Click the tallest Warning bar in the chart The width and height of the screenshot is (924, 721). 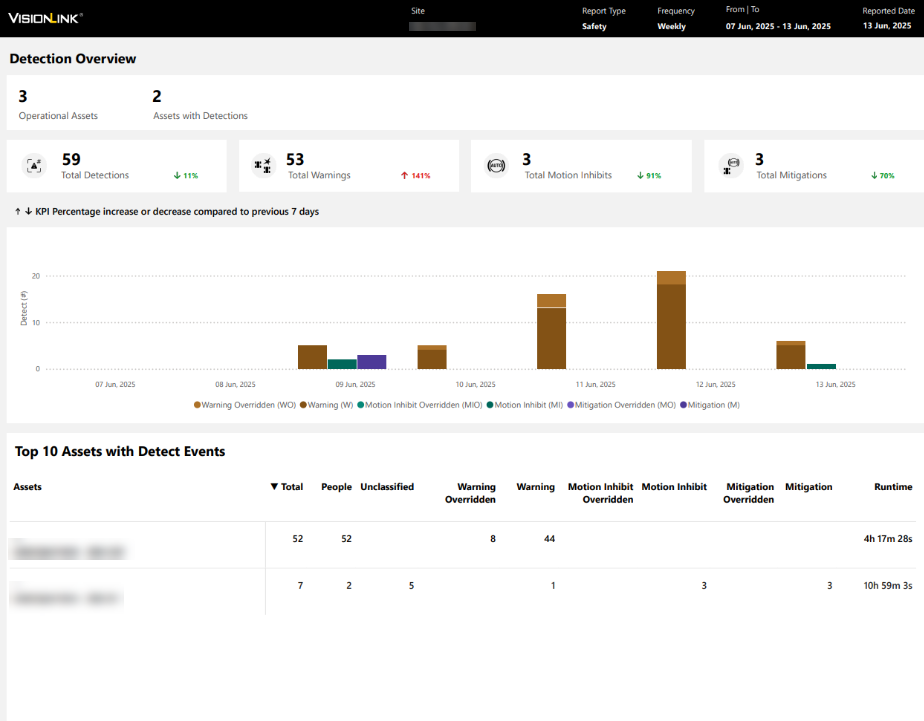tap(671, 326)
